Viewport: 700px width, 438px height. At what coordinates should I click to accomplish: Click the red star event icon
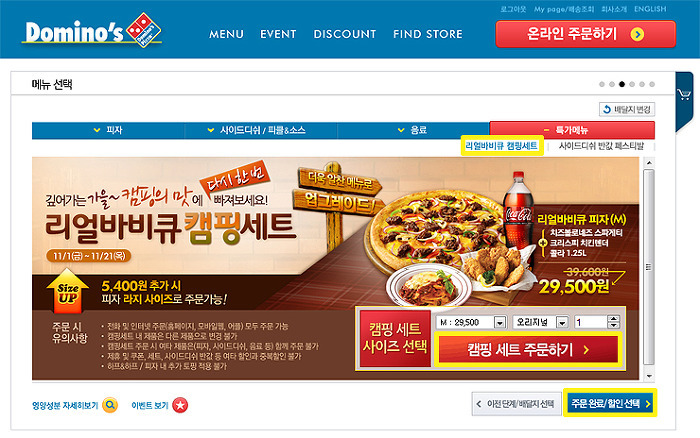coord(180,405)
